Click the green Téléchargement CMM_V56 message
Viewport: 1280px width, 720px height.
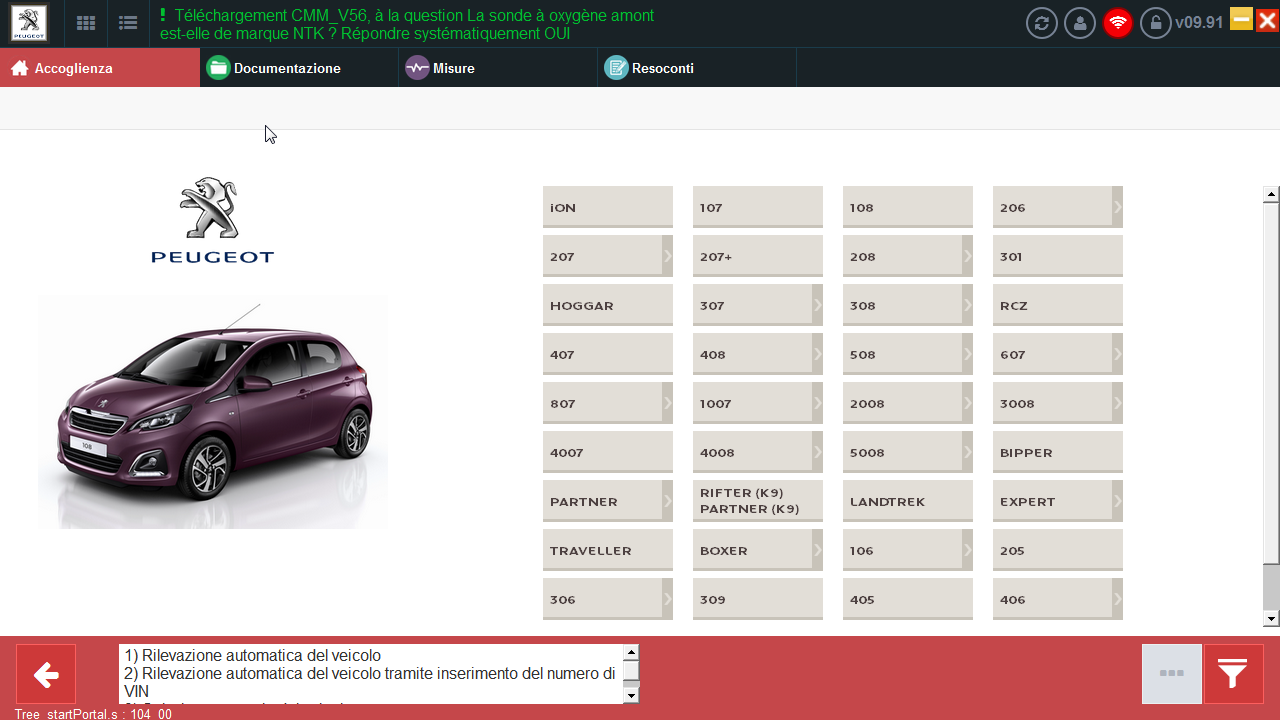click(x=407, y=24)
